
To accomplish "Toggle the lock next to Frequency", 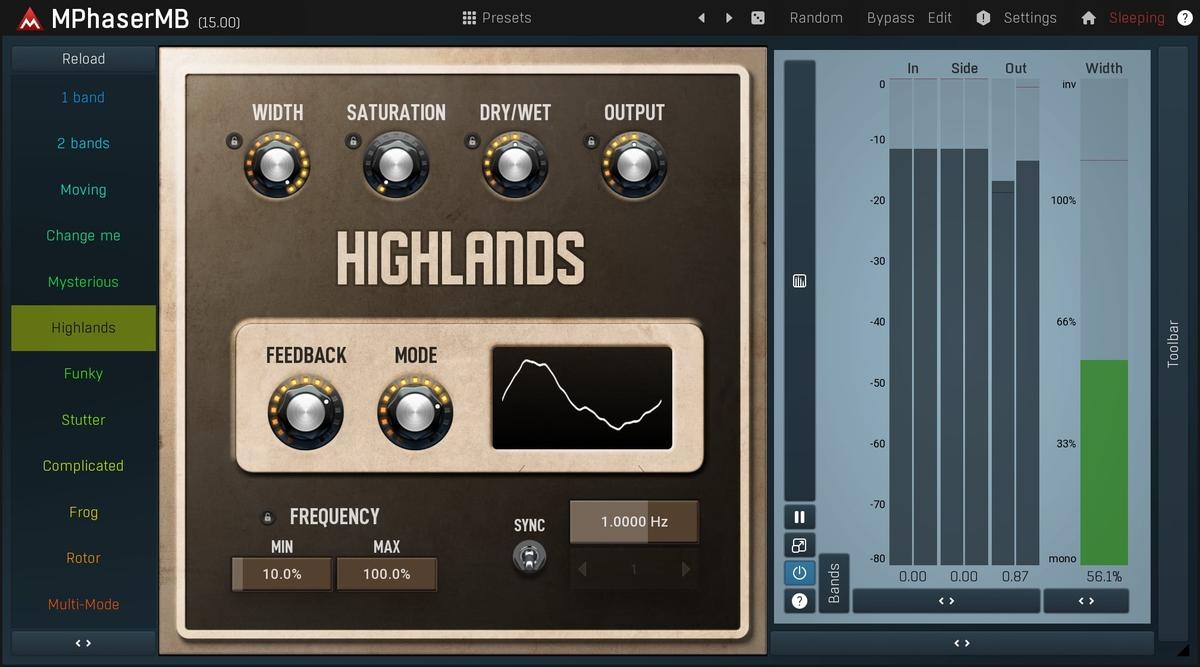I will tap(267, 517).
